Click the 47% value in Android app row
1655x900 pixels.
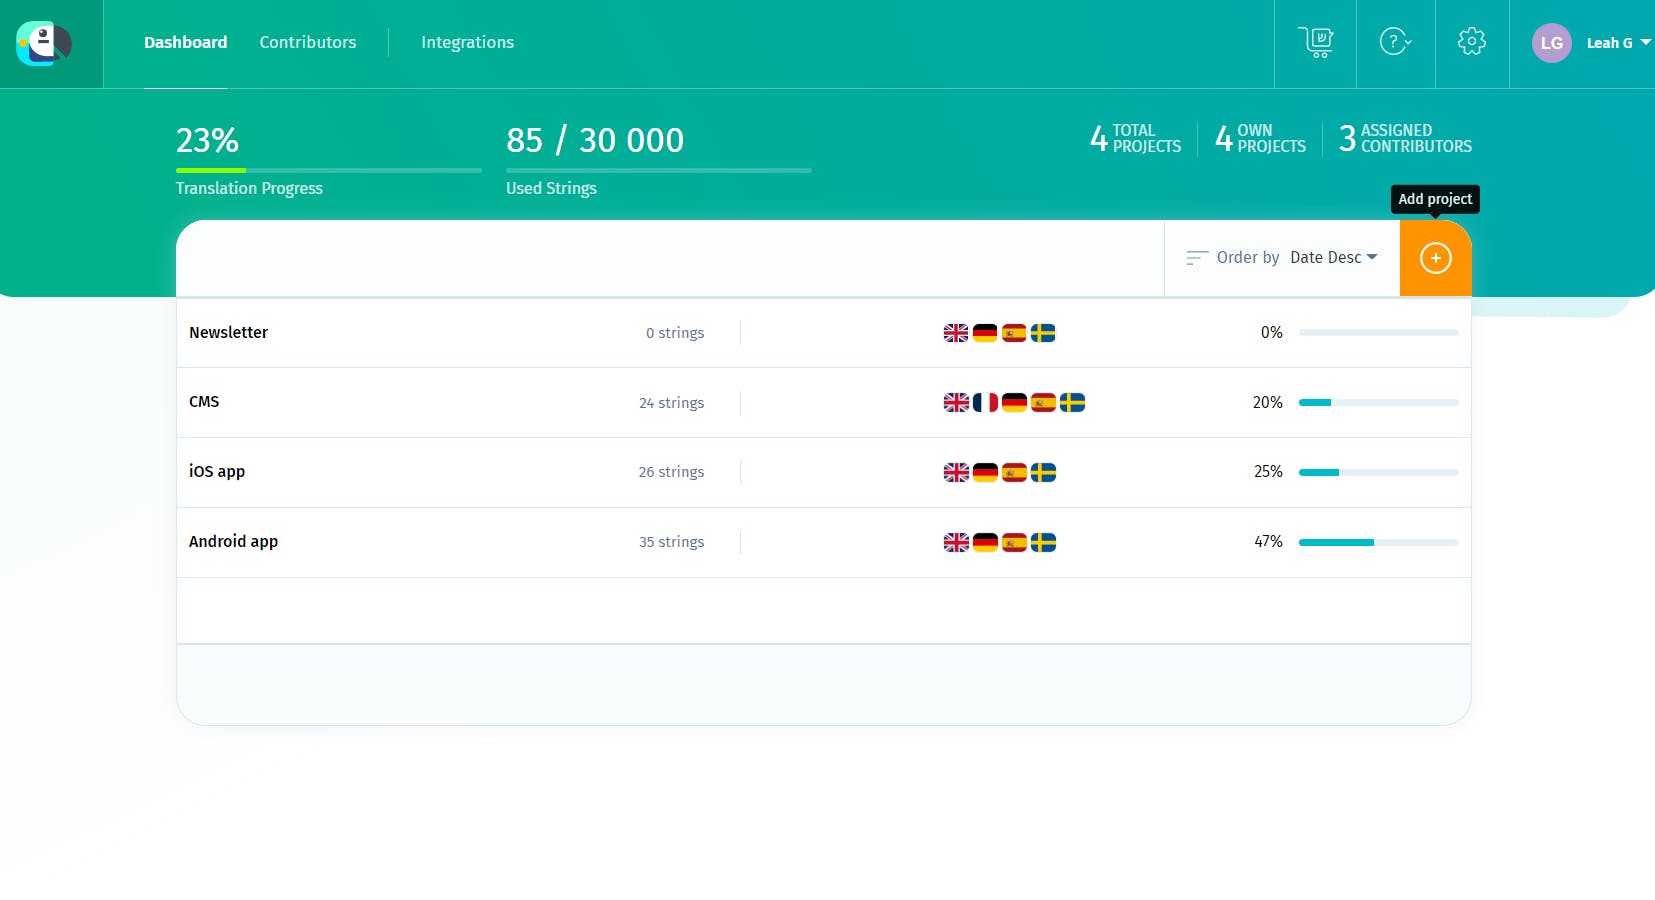pyautogui.click(x=1268, y=541)
